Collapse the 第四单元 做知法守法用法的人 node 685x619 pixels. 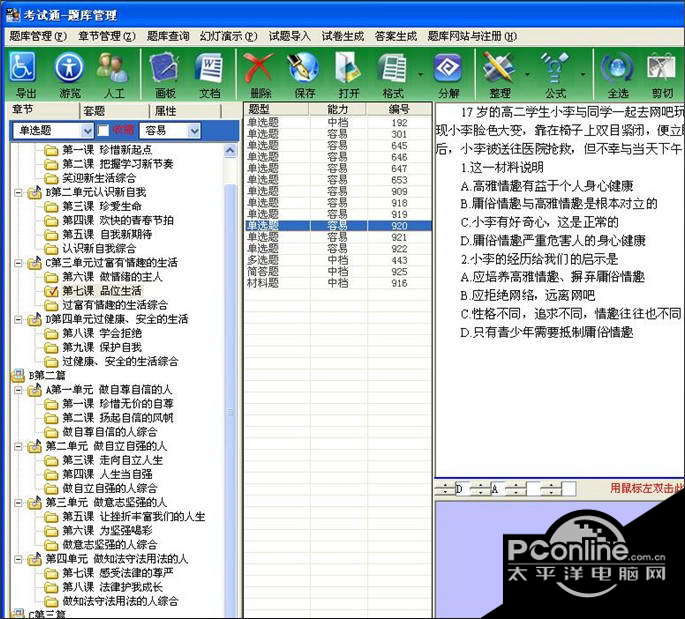click(18, 559)
